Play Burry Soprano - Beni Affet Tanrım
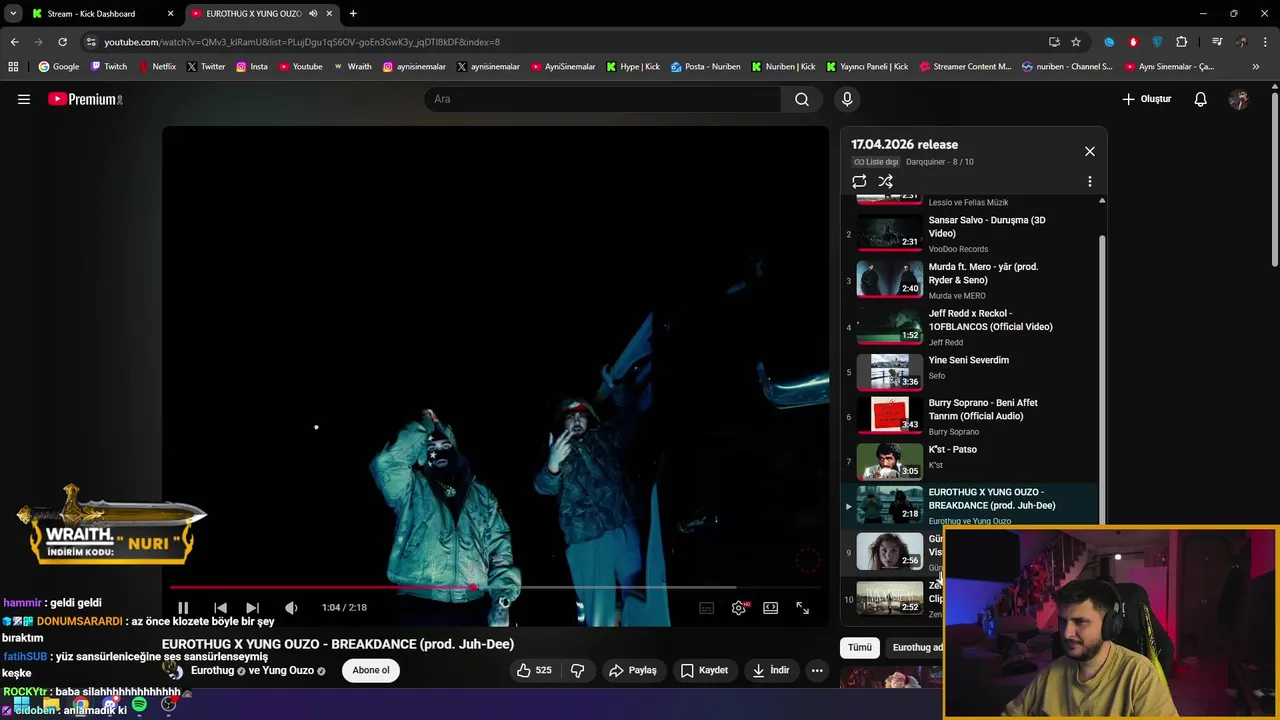The image size is (1280, 720). [970, 417]
